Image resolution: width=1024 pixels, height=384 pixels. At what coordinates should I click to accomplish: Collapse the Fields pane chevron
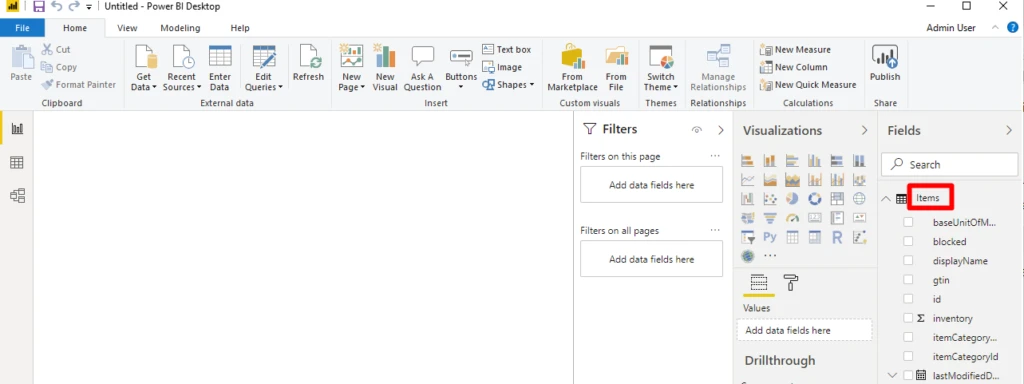coord(1009,131)
